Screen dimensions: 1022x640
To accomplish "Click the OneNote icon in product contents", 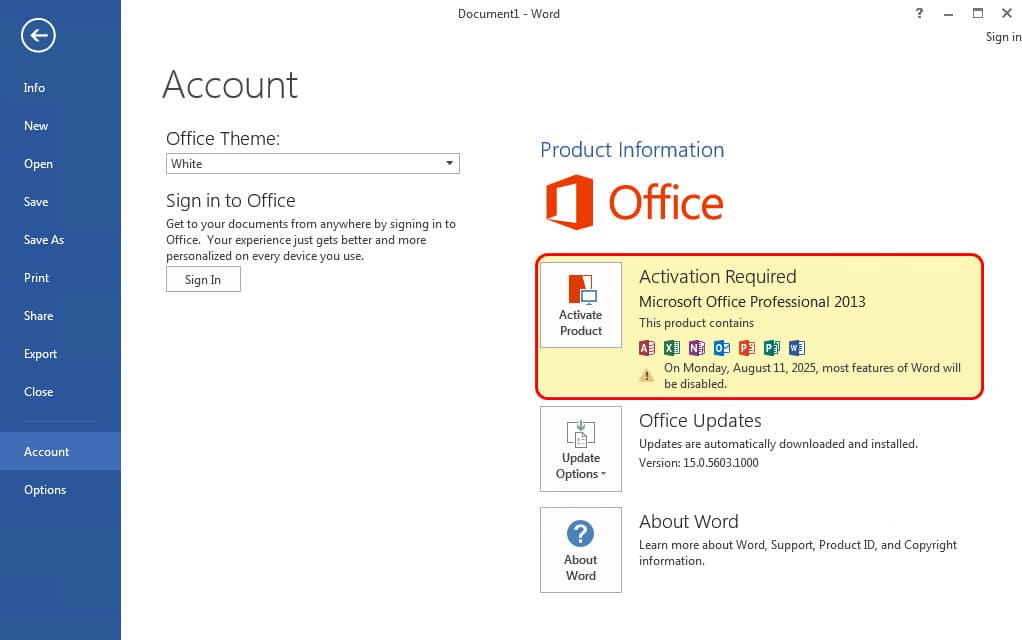I will click(697, 348).
